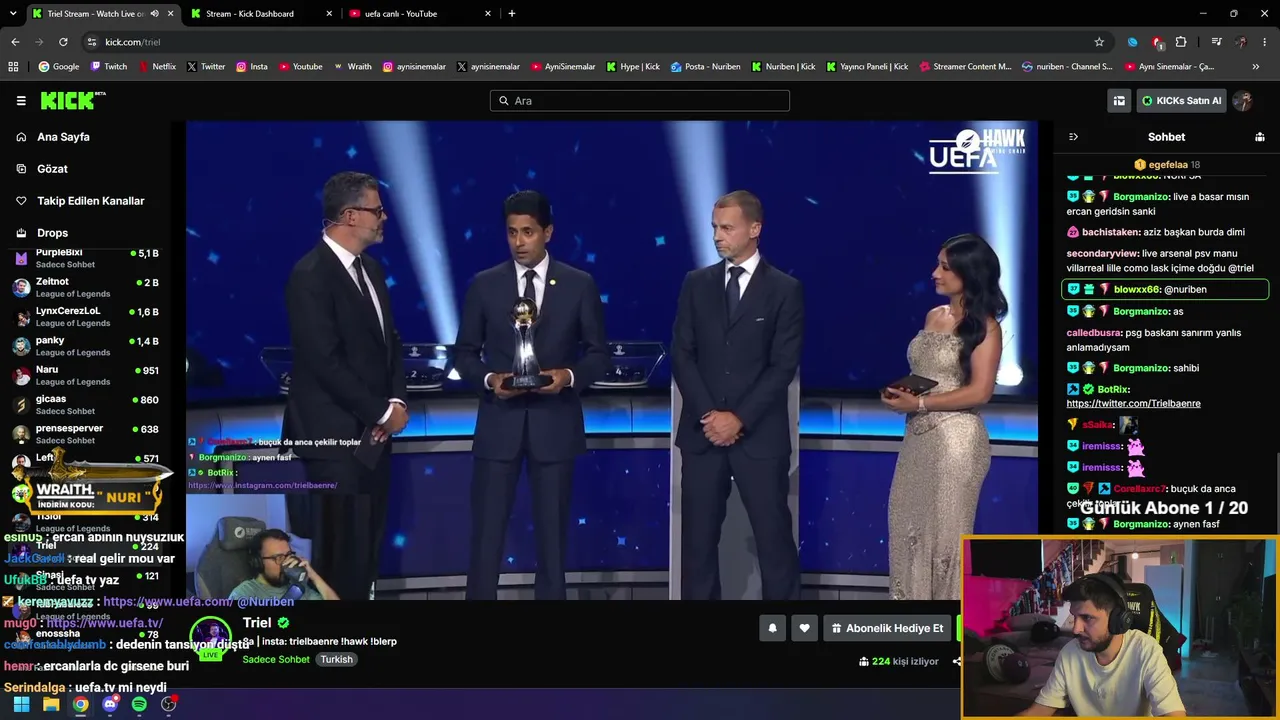The width and height of the screenshot is (1280, 720).
Task: Open prensesperver channel from sidebar
Action: (85, 434)
